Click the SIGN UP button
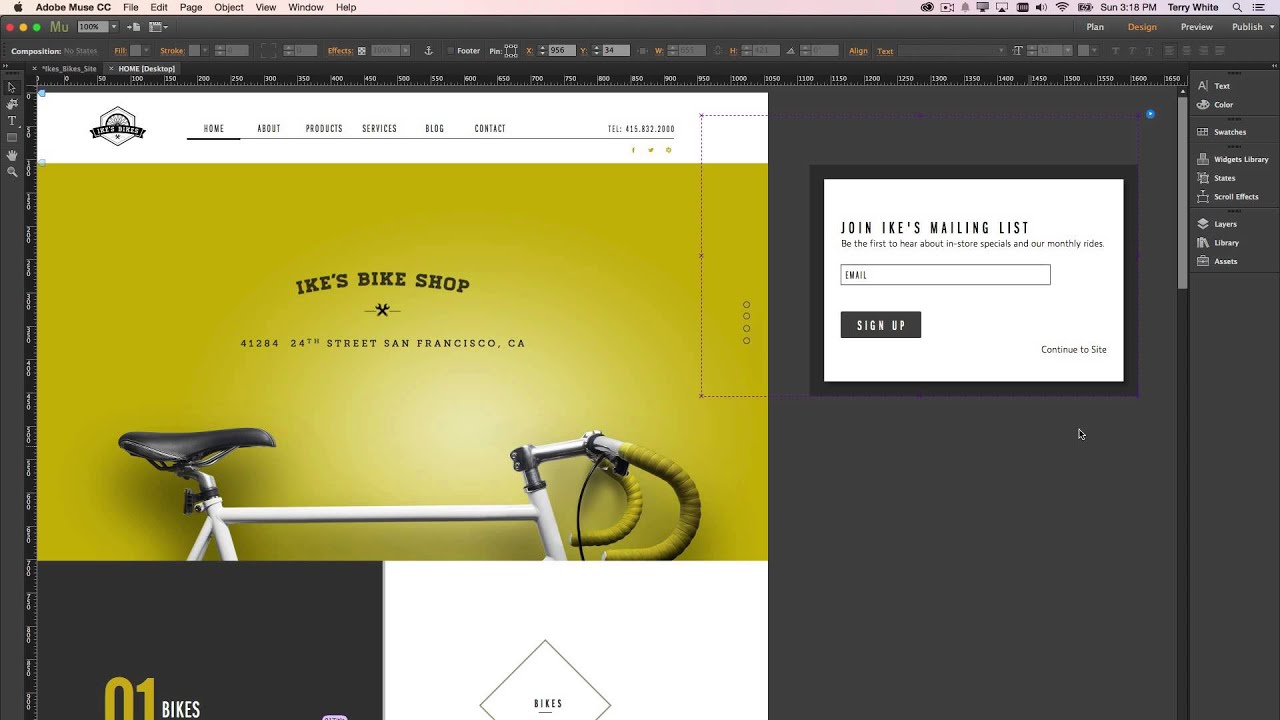This screenshot has width=1280, height=720. point(881,325)
